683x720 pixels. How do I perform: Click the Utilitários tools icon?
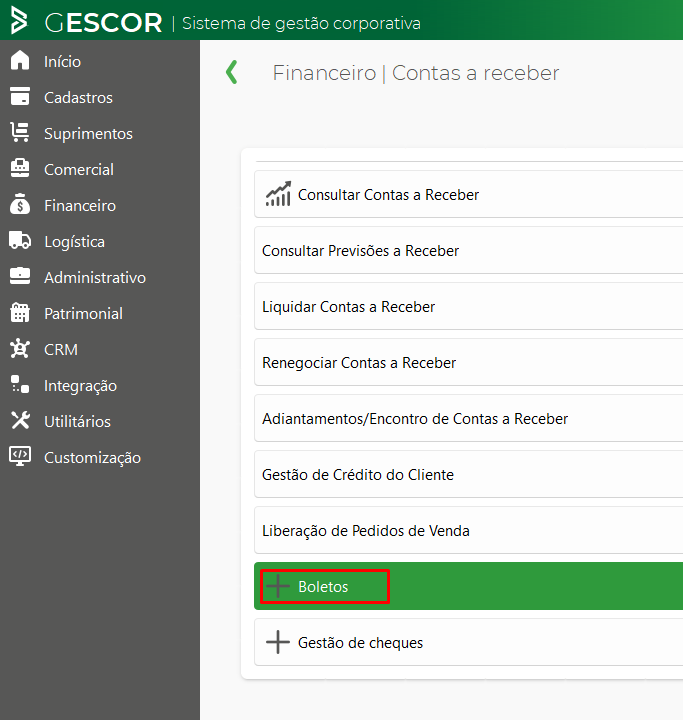point(20,421)
